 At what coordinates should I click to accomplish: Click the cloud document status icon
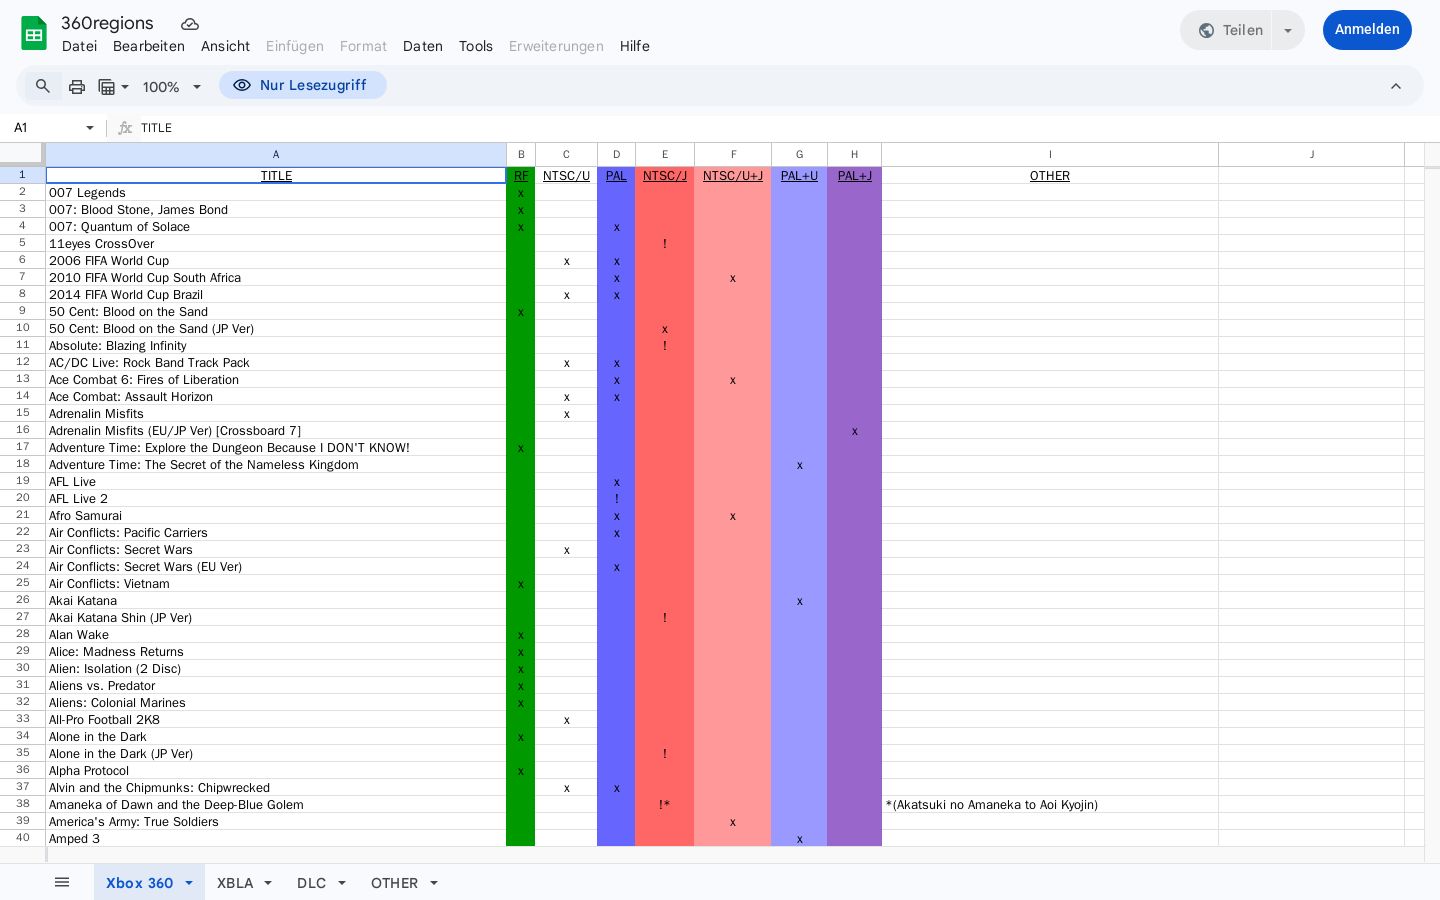click(x=190, y=24)
